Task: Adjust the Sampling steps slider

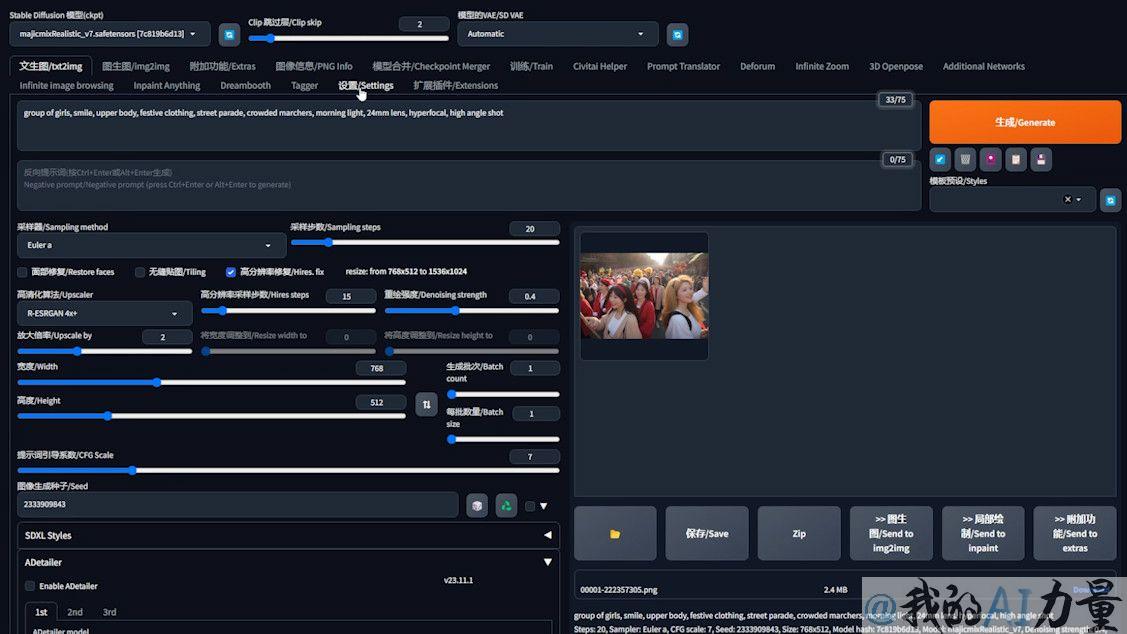Action: point(425,243)
